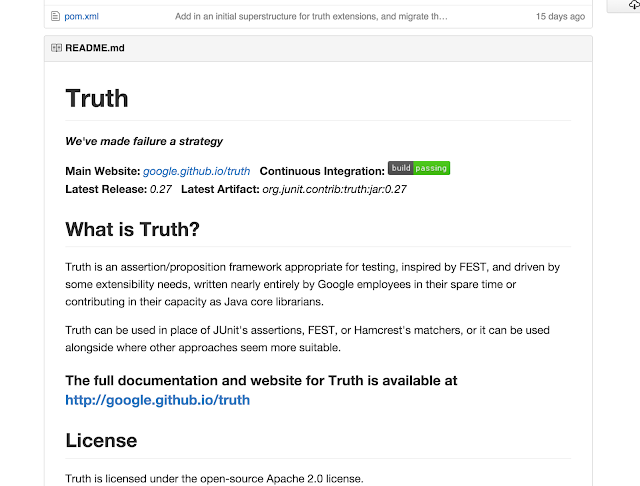Image resolution: width=640 pixels, height=486 pixels.
Task: Click the paragraph starting 'Truth can be used in place'
Action: click(x=307, y=339)
